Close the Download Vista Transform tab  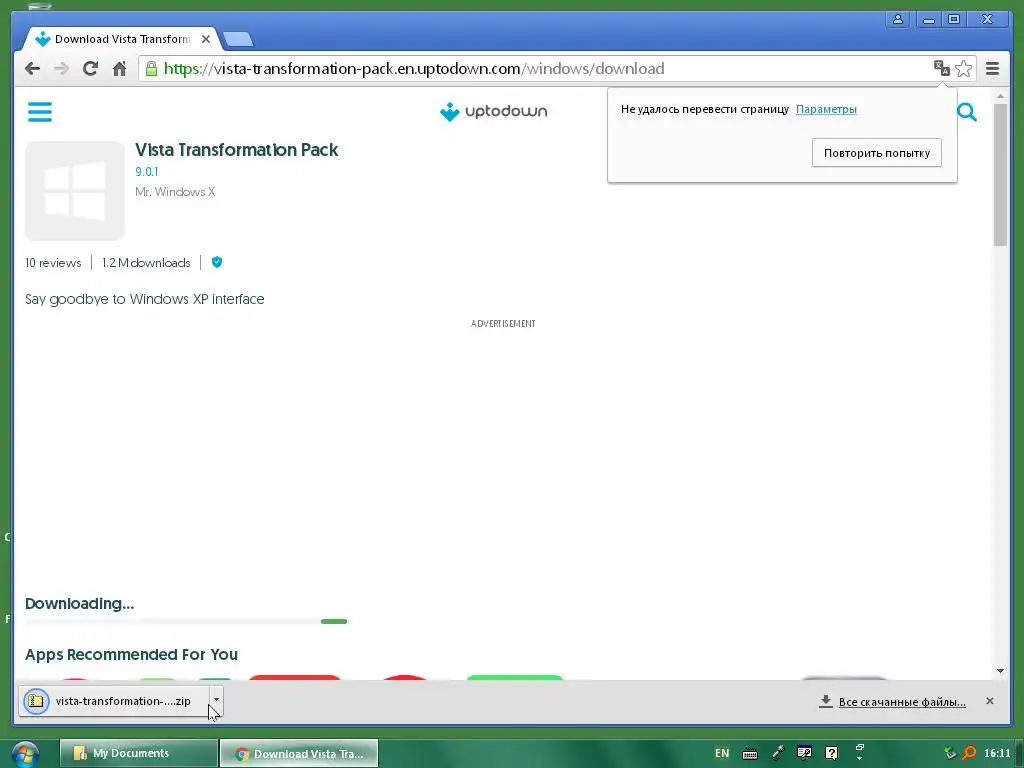click(x=206, y=39)
